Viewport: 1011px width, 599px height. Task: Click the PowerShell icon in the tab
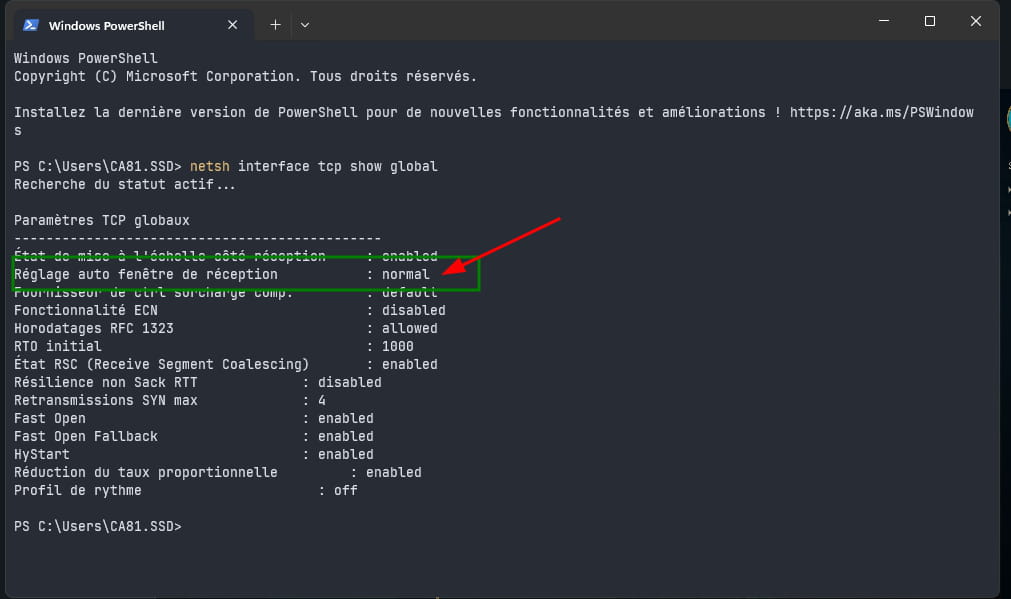(30, 25)
